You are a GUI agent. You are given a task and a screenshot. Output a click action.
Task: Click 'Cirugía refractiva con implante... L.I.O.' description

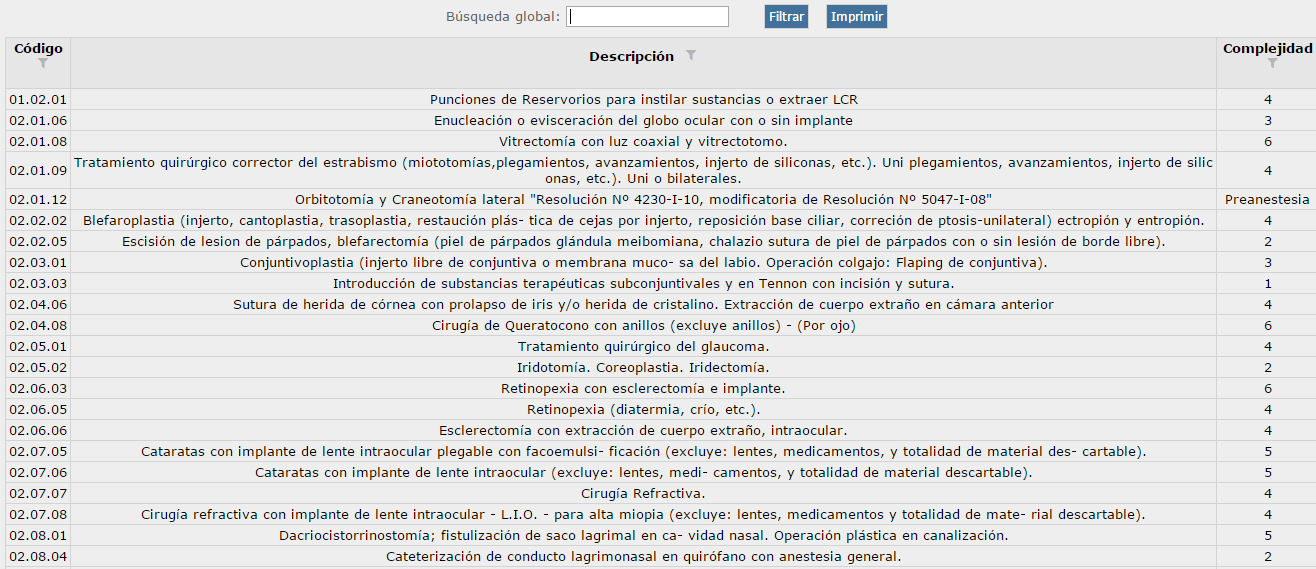click(644, 515)
